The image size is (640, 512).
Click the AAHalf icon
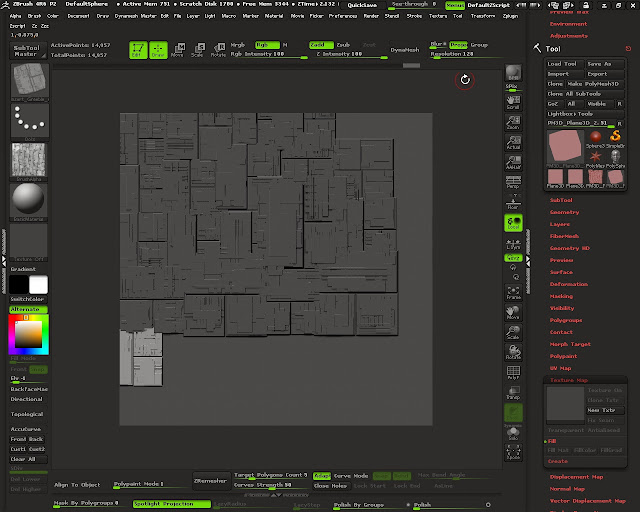tap(513, 162)
